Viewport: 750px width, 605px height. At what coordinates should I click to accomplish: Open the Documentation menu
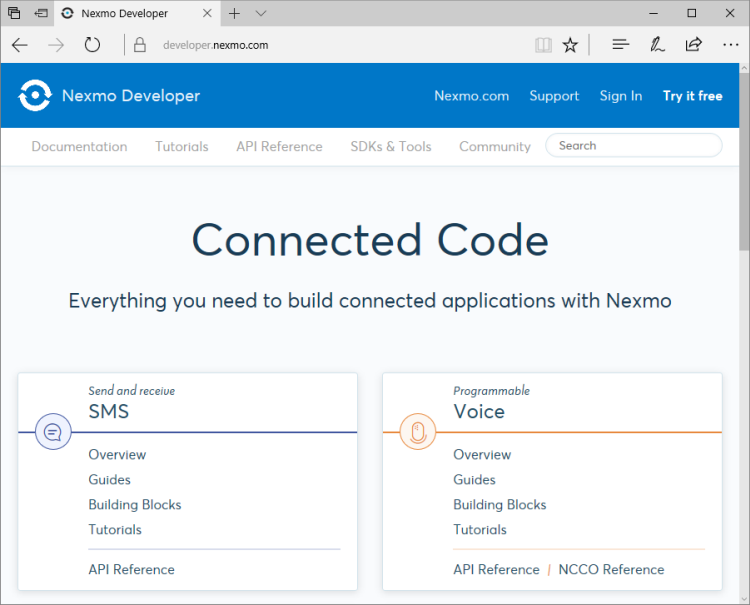(79, 146)
